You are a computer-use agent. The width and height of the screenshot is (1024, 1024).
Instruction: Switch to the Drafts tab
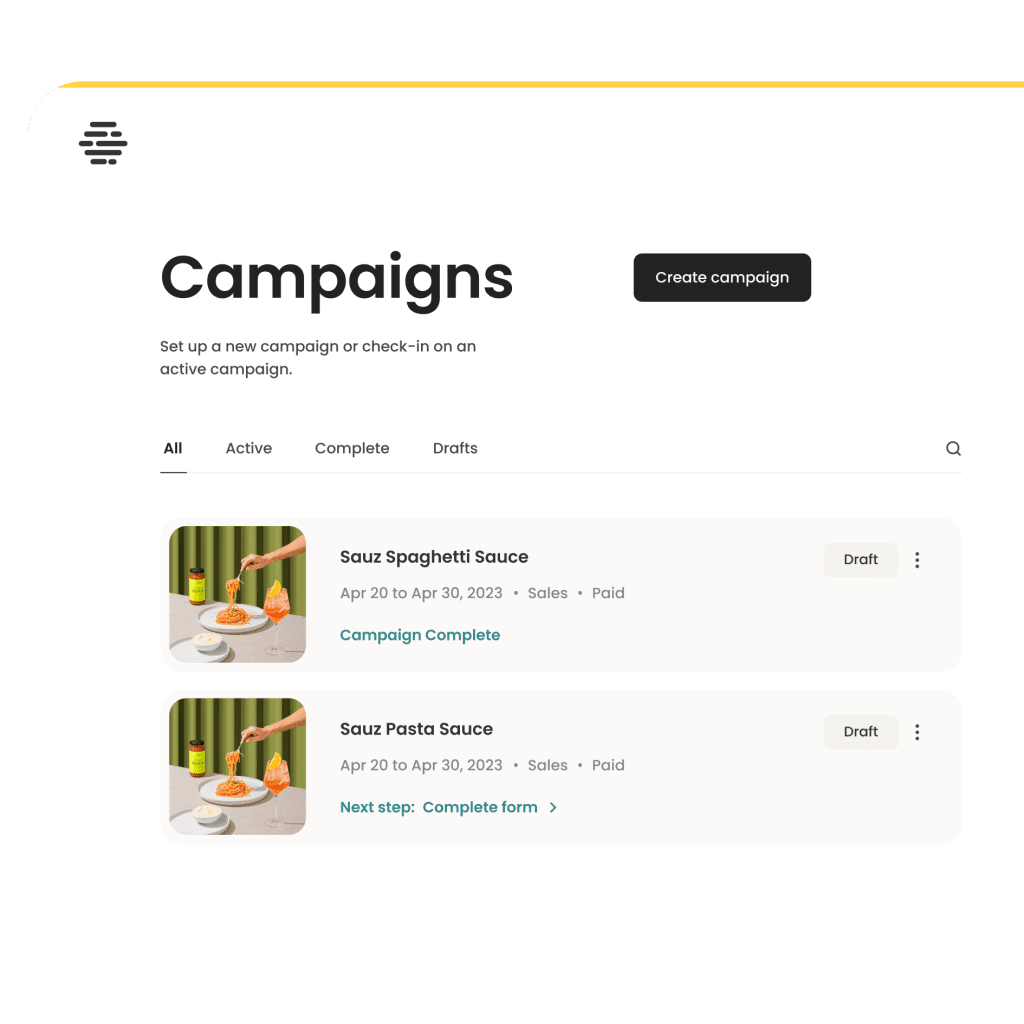[x=455, y=449]
